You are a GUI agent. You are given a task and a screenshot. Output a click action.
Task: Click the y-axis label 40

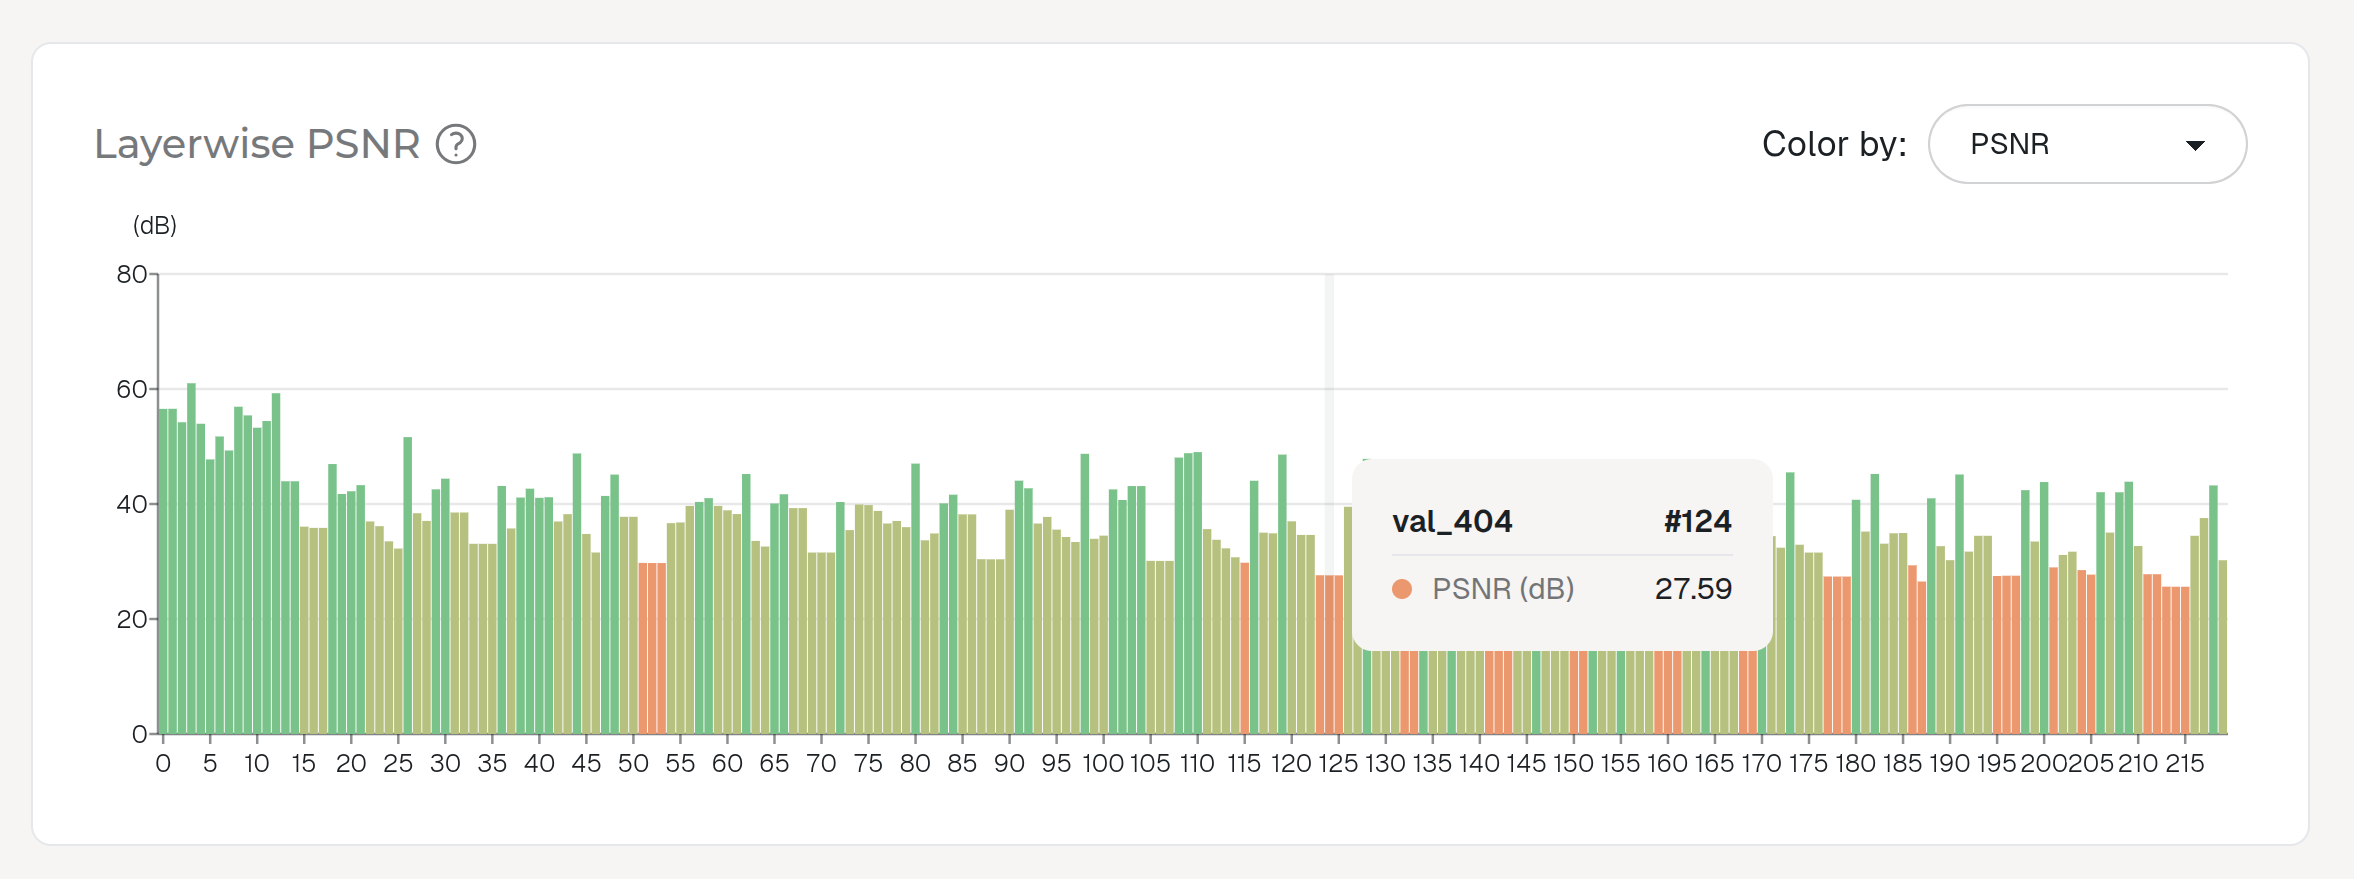point(131,504)
